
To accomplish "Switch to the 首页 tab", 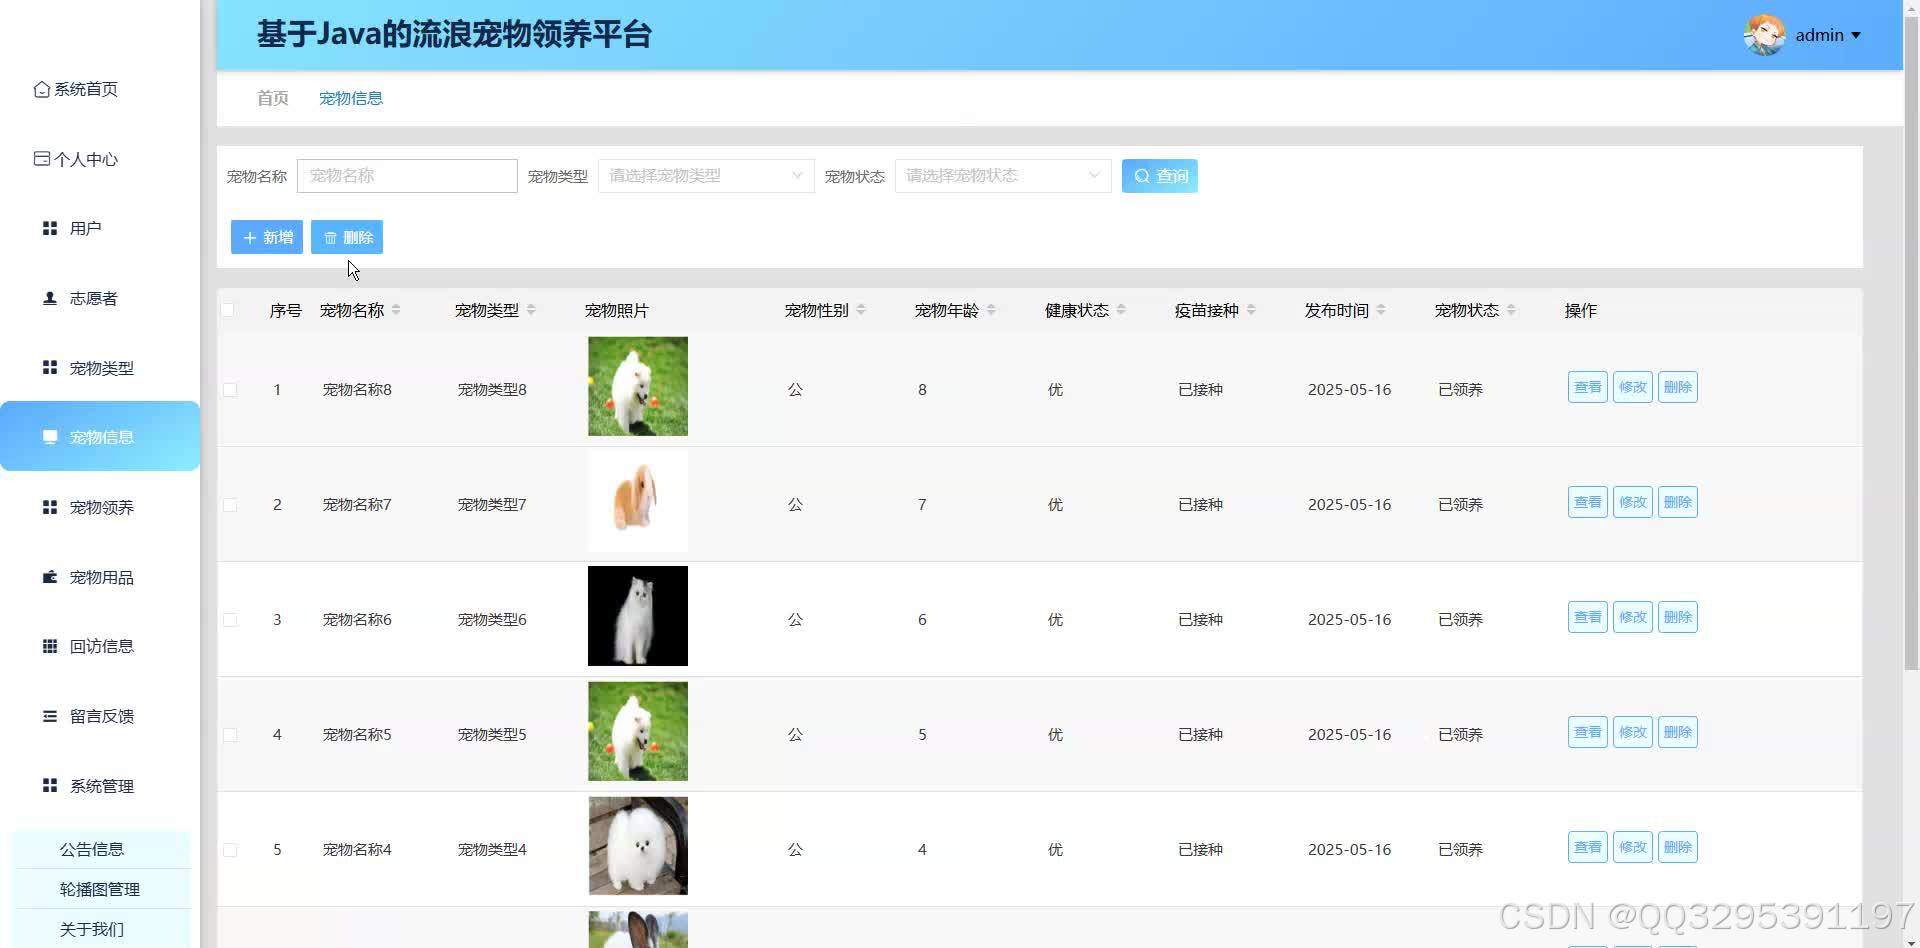I will (x=271, y=97).
